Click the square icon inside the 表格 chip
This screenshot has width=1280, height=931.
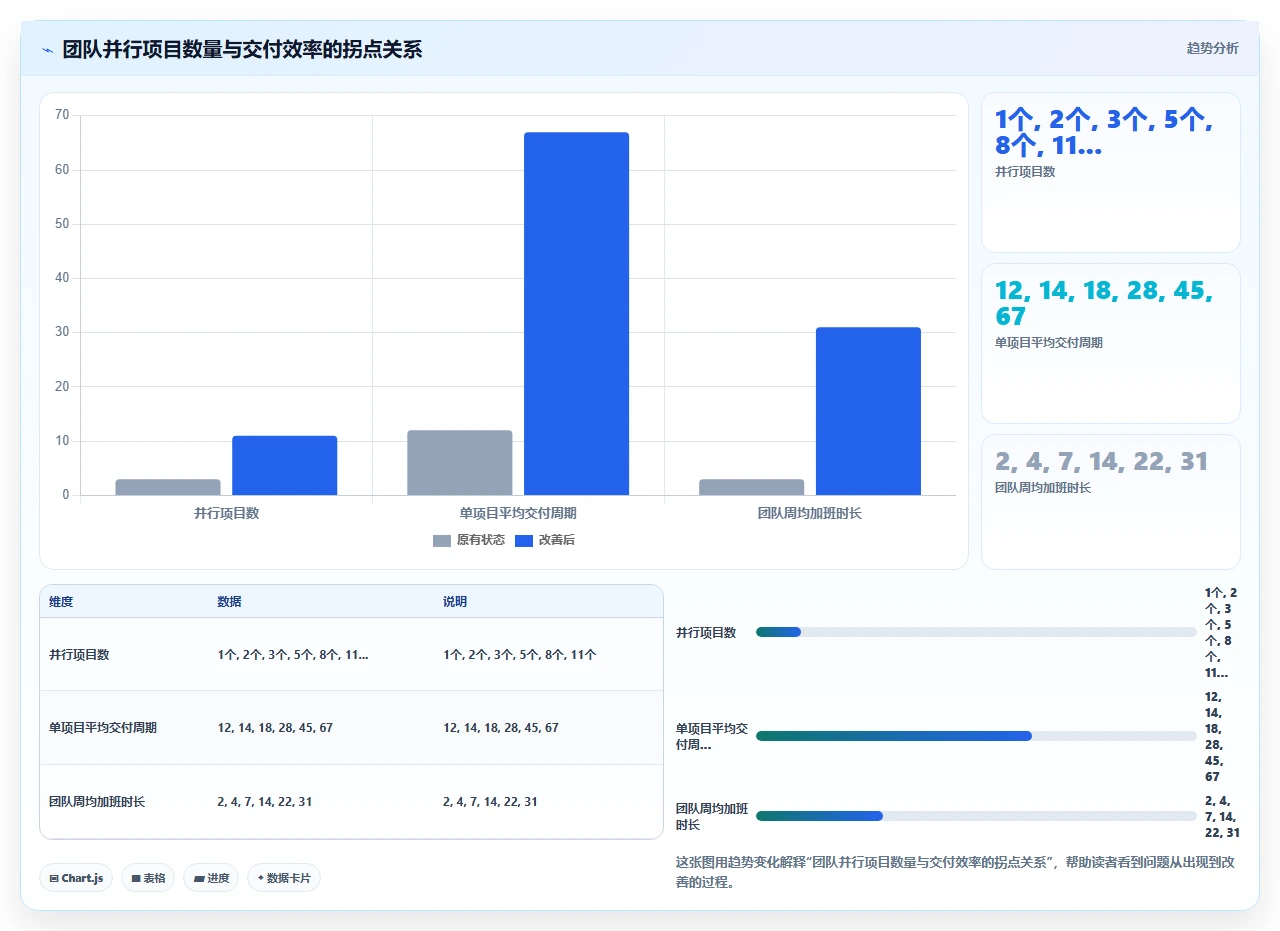point(136,879)
